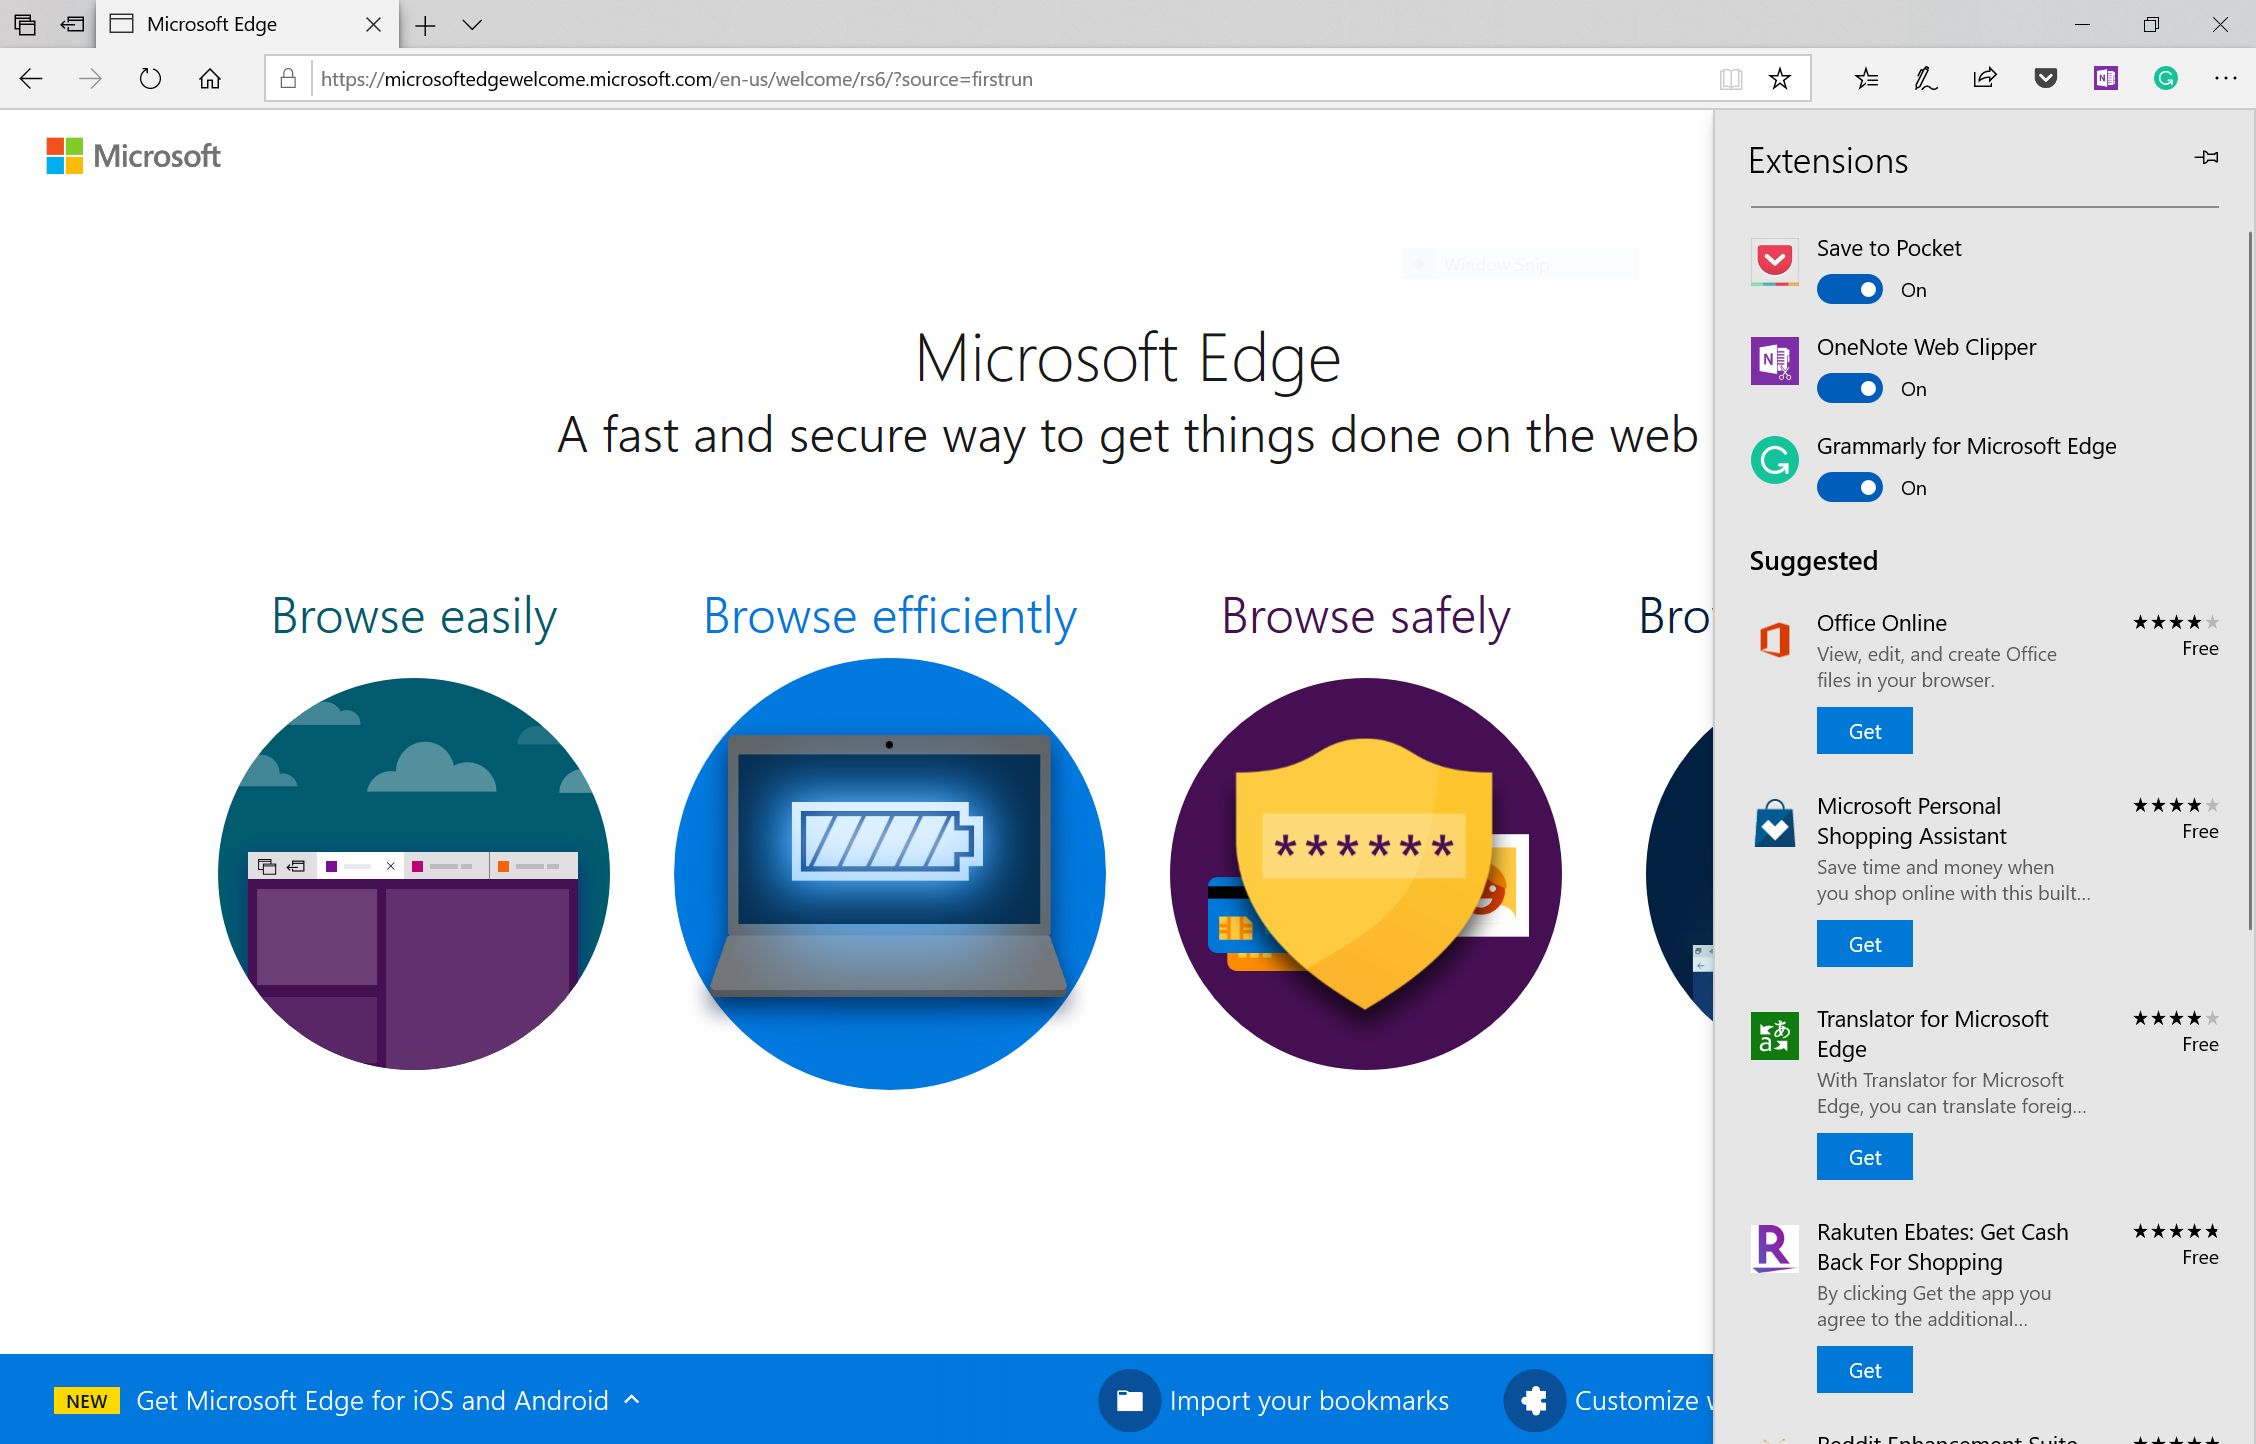Screen dimensions: 2256x1444
Task: Open the tab preview dropdown chevron
Action: tap(472, 25)
